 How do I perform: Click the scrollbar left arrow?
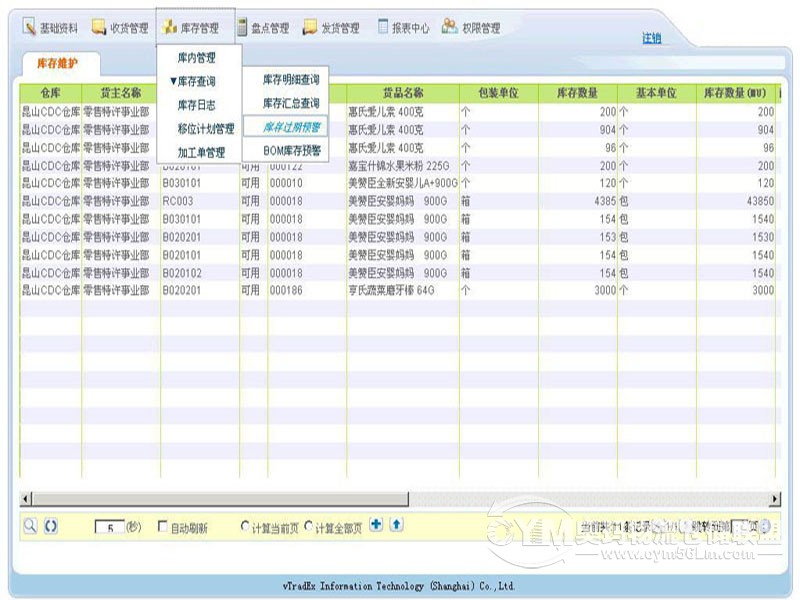tap(26, 498)
